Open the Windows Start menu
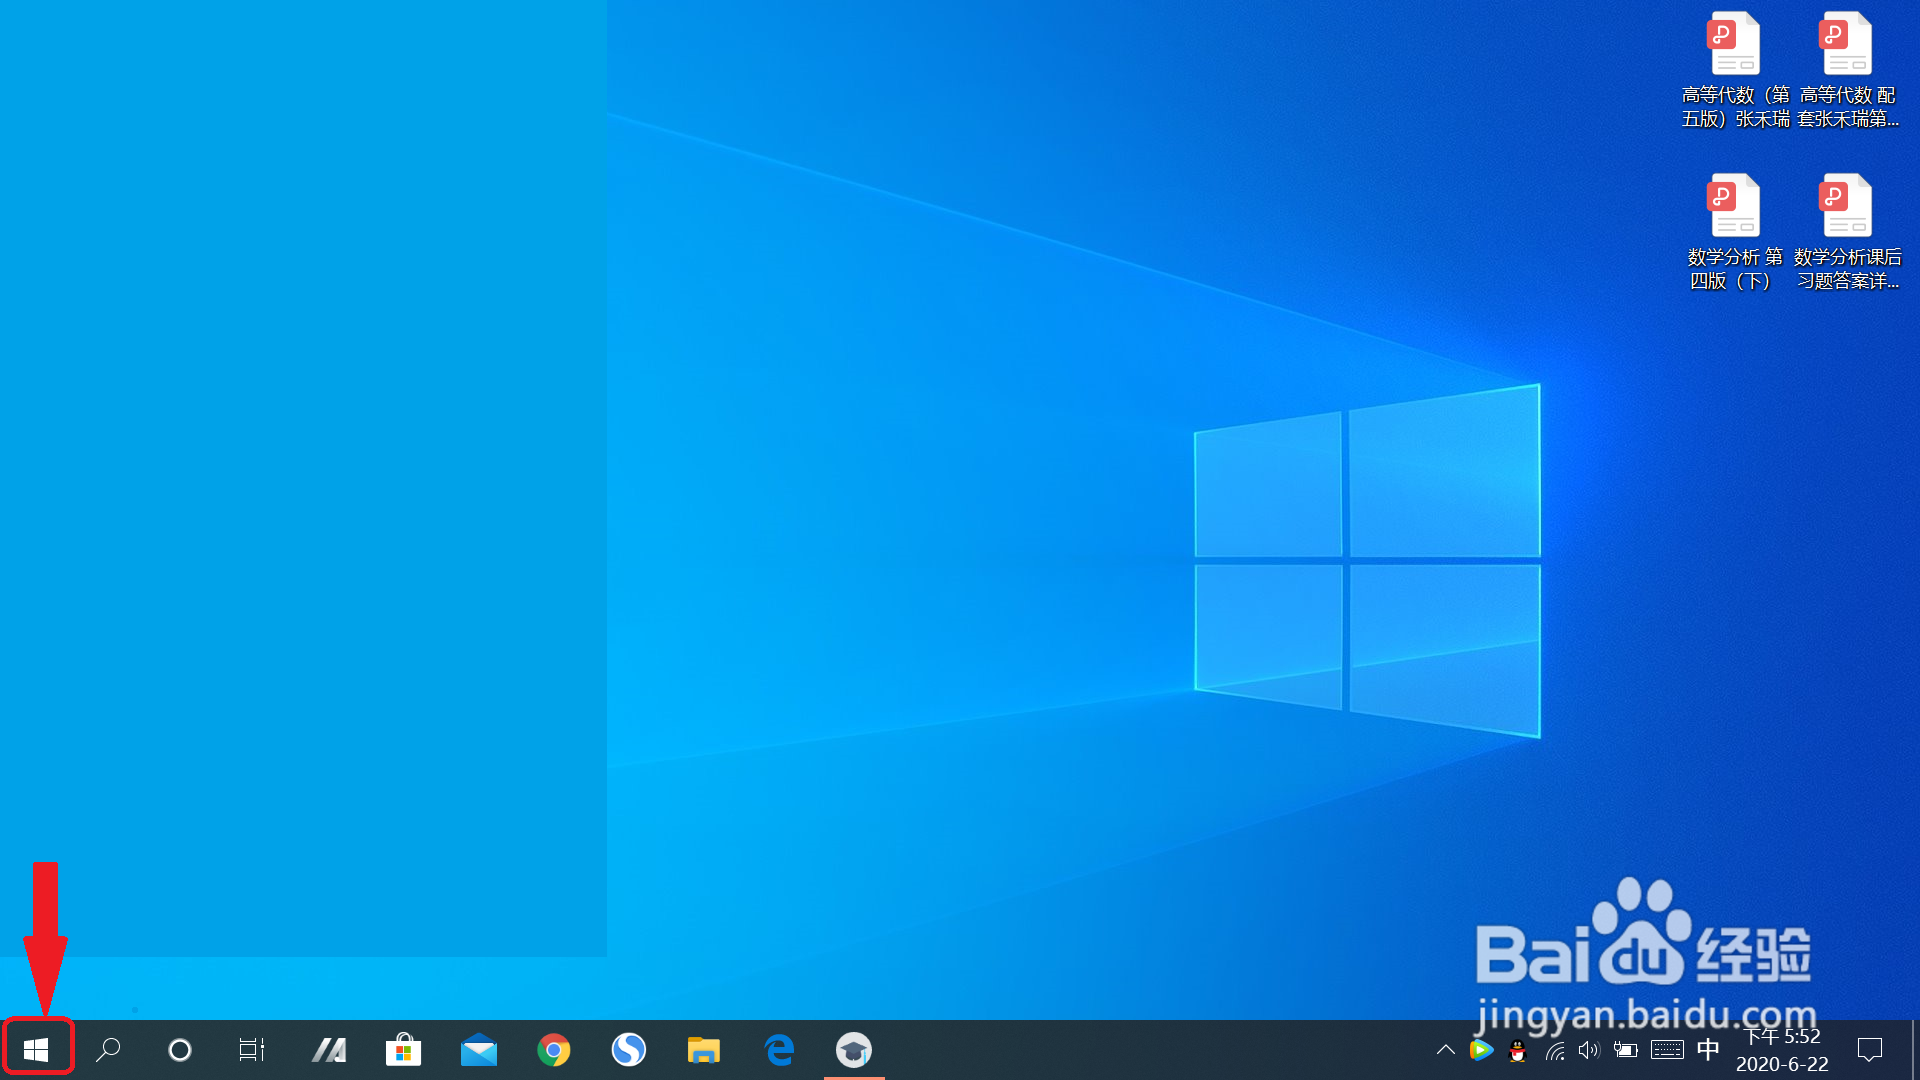The image size is (1920, 1080). (37, 1049)
